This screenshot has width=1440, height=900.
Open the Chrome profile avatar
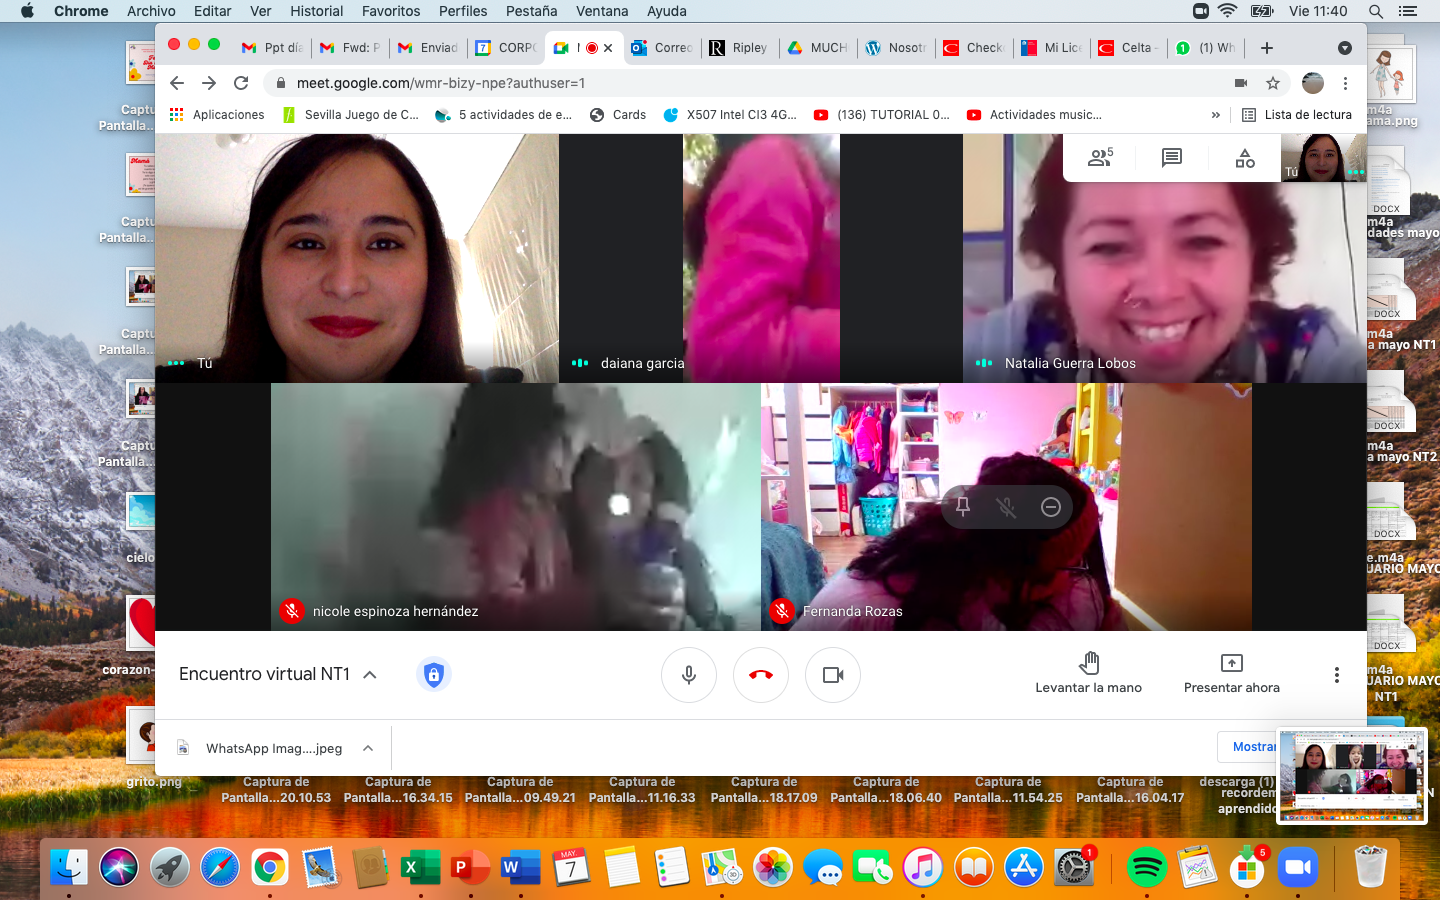pos(1313,83)
